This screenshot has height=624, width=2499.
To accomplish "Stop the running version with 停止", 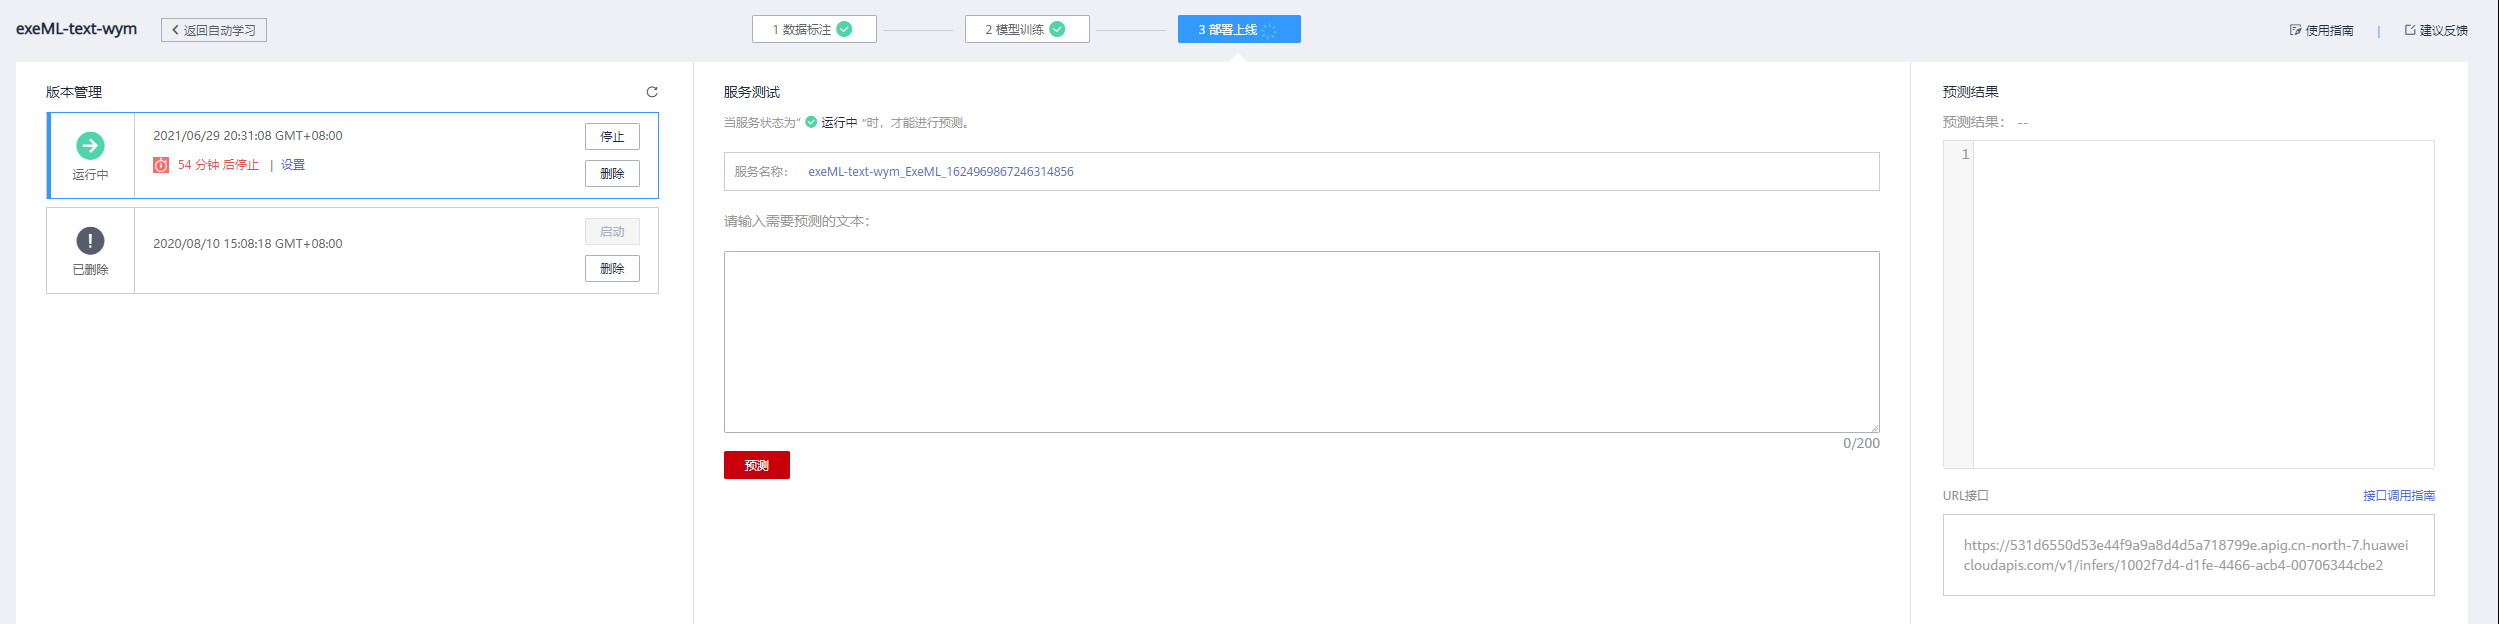I will [612, 136].
